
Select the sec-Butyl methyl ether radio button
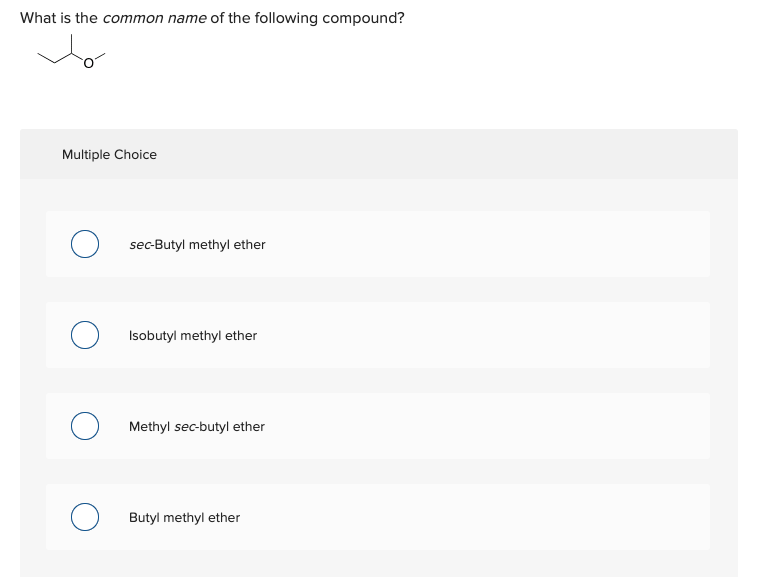point(85,245)
